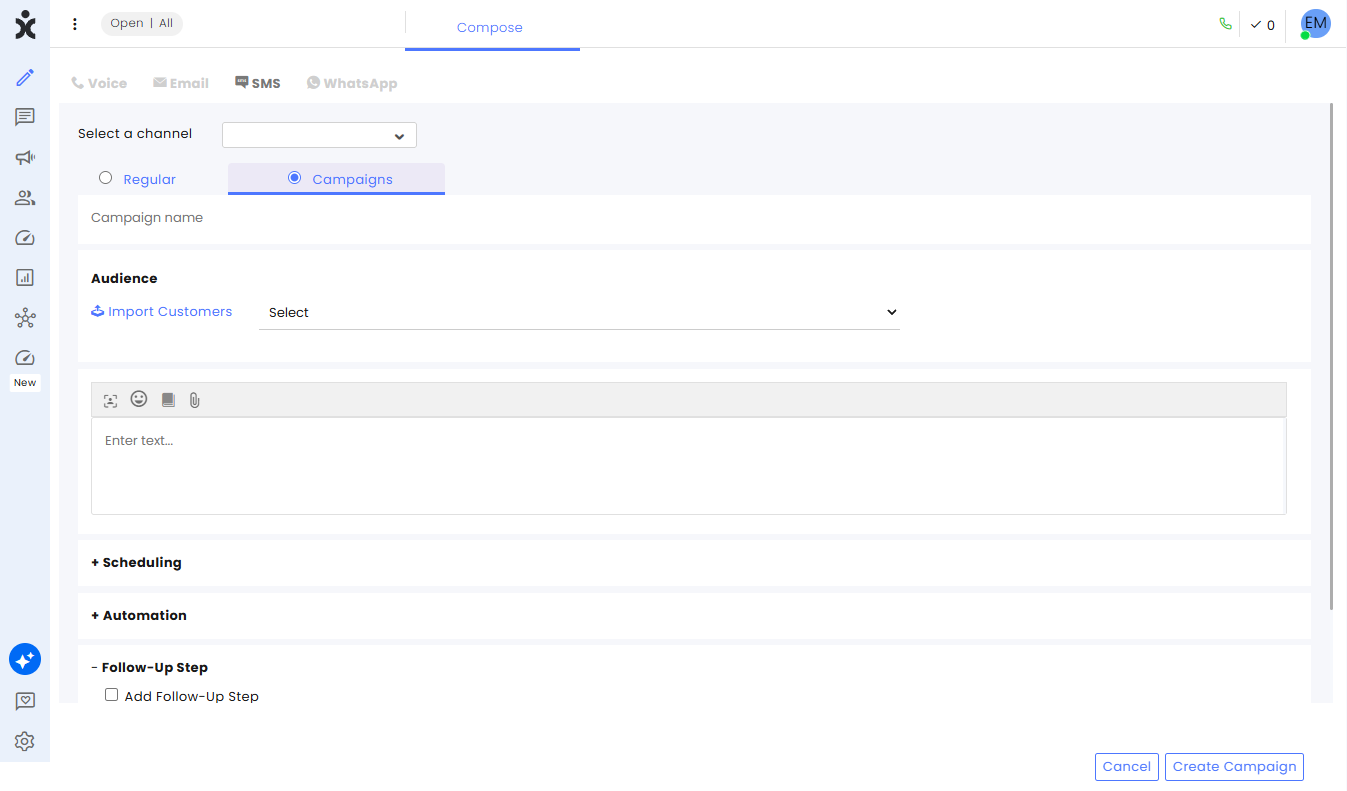Image resolution: width=1347 pixels, height=791 pixels.
Task: Click the Cancel button
Action: [1127, 767]
